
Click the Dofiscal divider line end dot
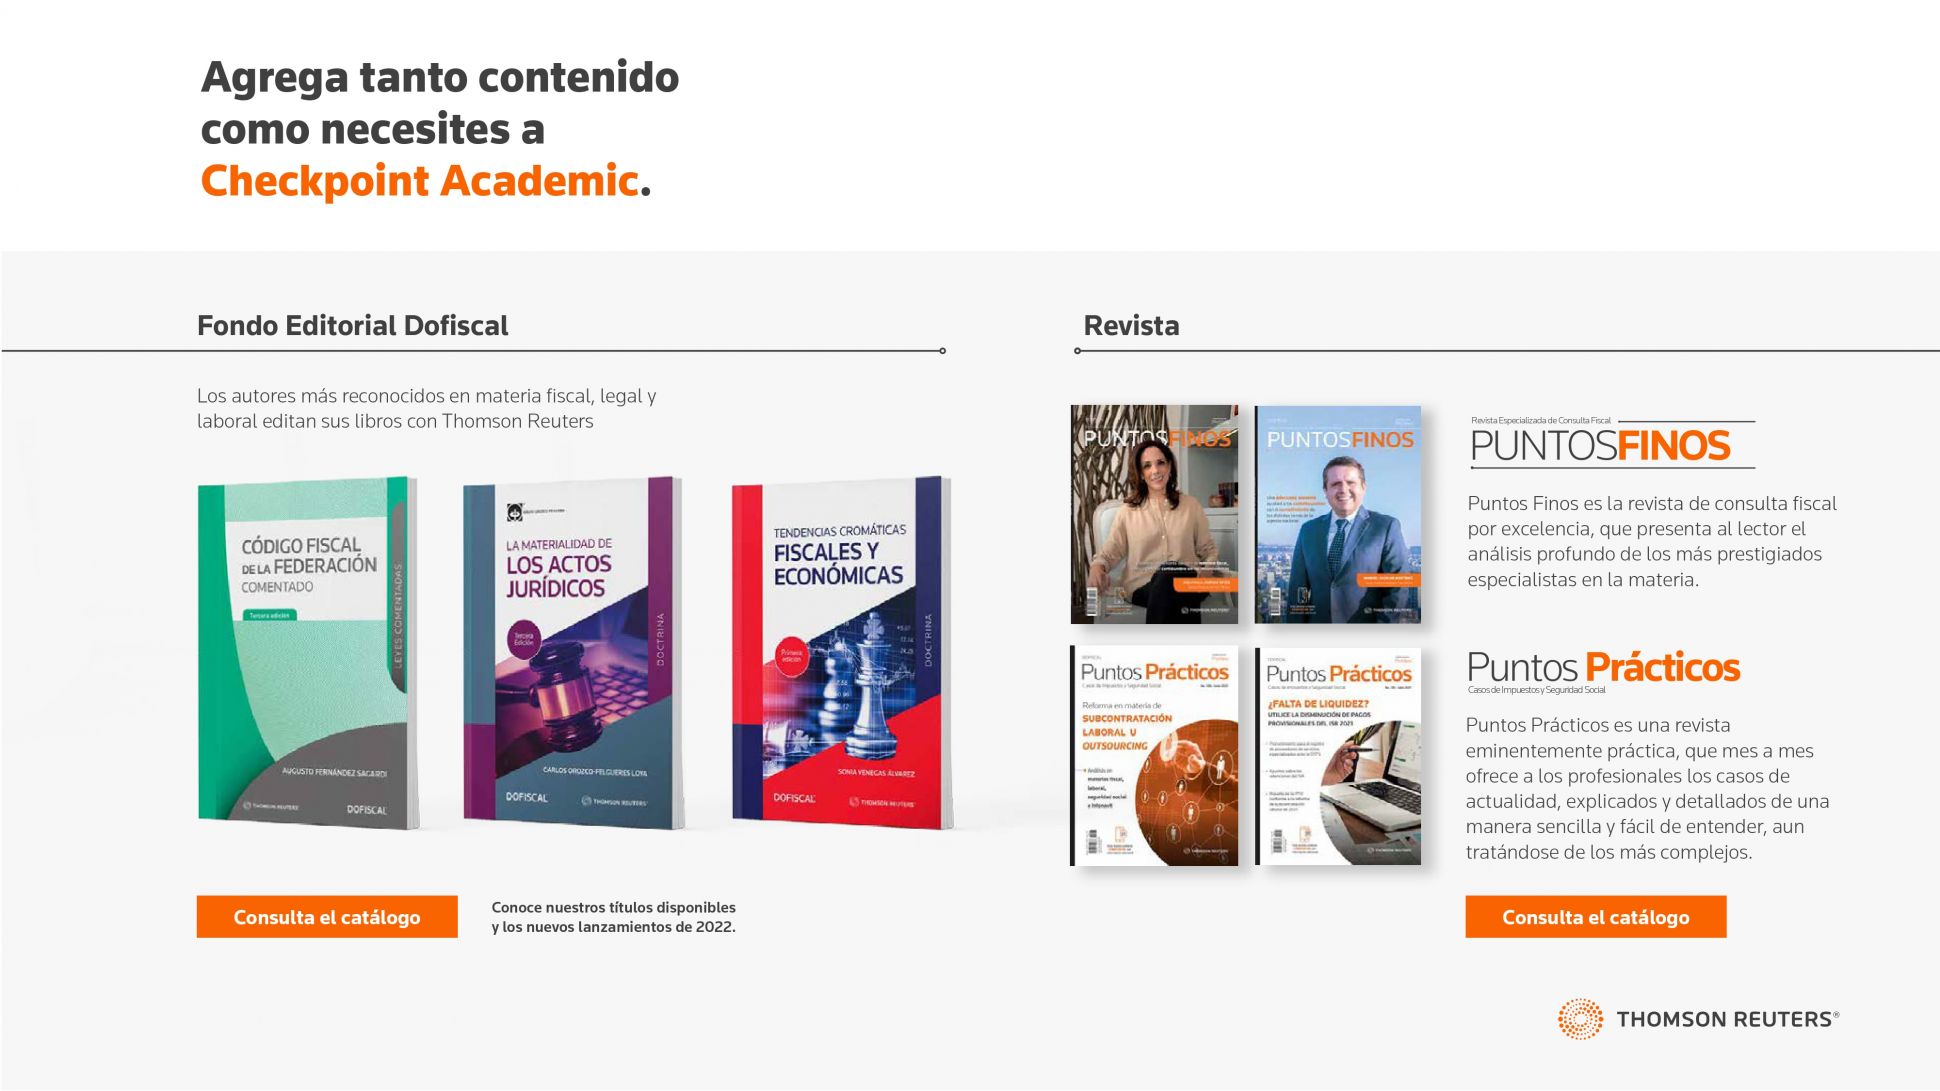(x=942, y=351)
